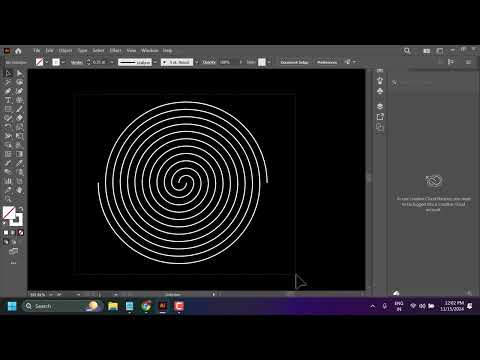Click the graphic Style swatch
The image size is (480, 360).
(x=262, y=62)
